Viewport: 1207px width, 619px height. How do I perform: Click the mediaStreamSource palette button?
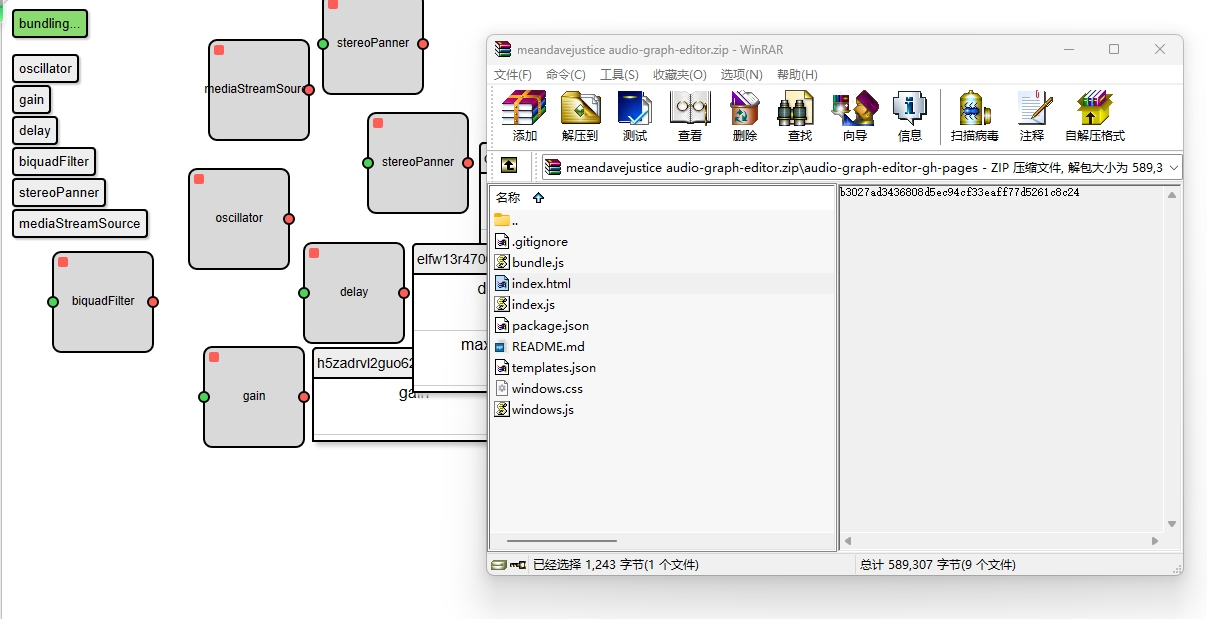coord(80,224)
